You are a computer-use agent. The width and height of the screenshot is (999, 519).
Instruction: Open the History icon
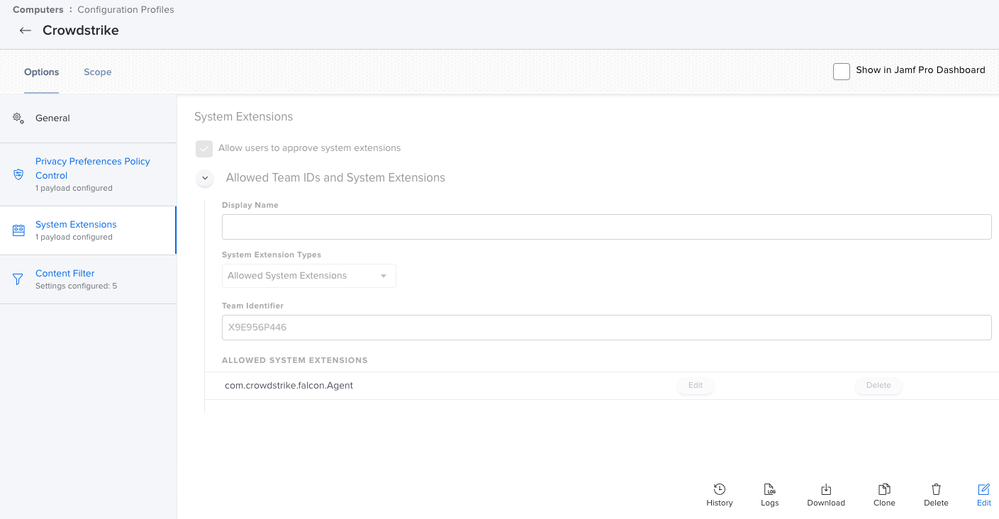(x=719, y=489)
